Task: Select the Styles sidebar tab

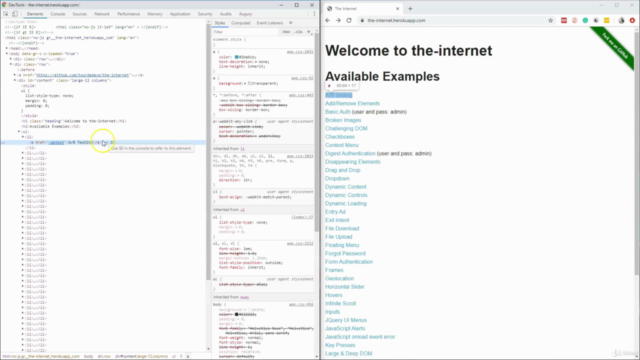Action: (220, 23)
